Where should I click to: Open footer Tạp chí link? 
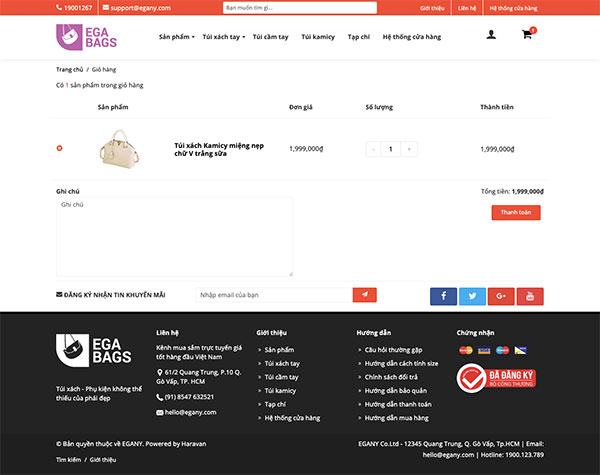pos(275,404)
